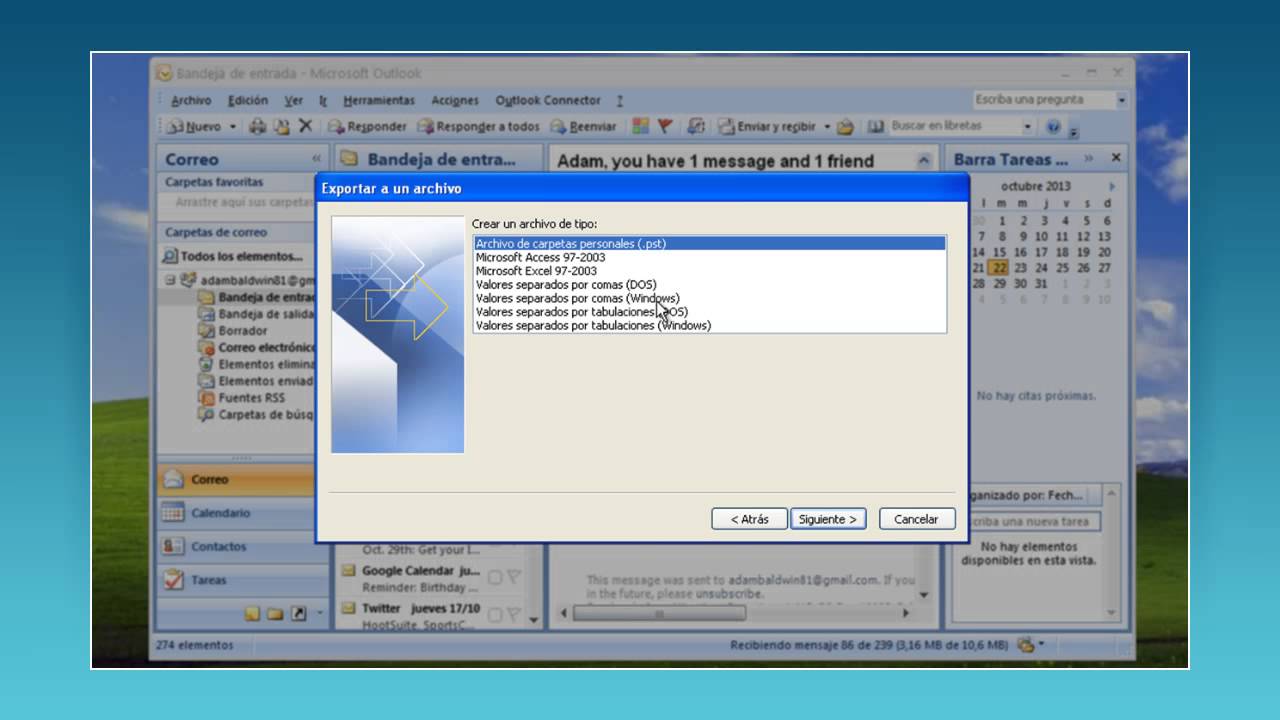This screenshot has width=1280, height=720.
Task: Open the Herramientas menu in Outlook
Action: pyautogui.click(x=379, y=101)
